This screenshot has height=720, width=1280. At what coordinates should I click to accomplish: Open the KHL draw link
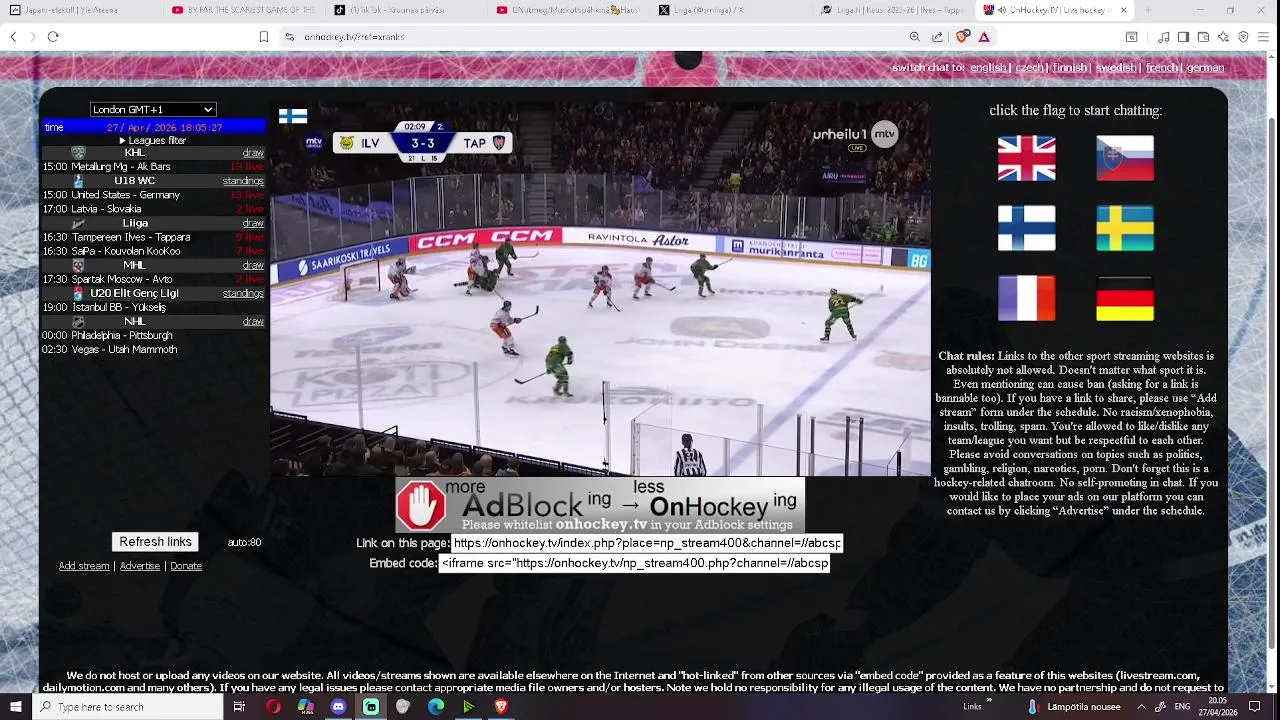point(253,153)
